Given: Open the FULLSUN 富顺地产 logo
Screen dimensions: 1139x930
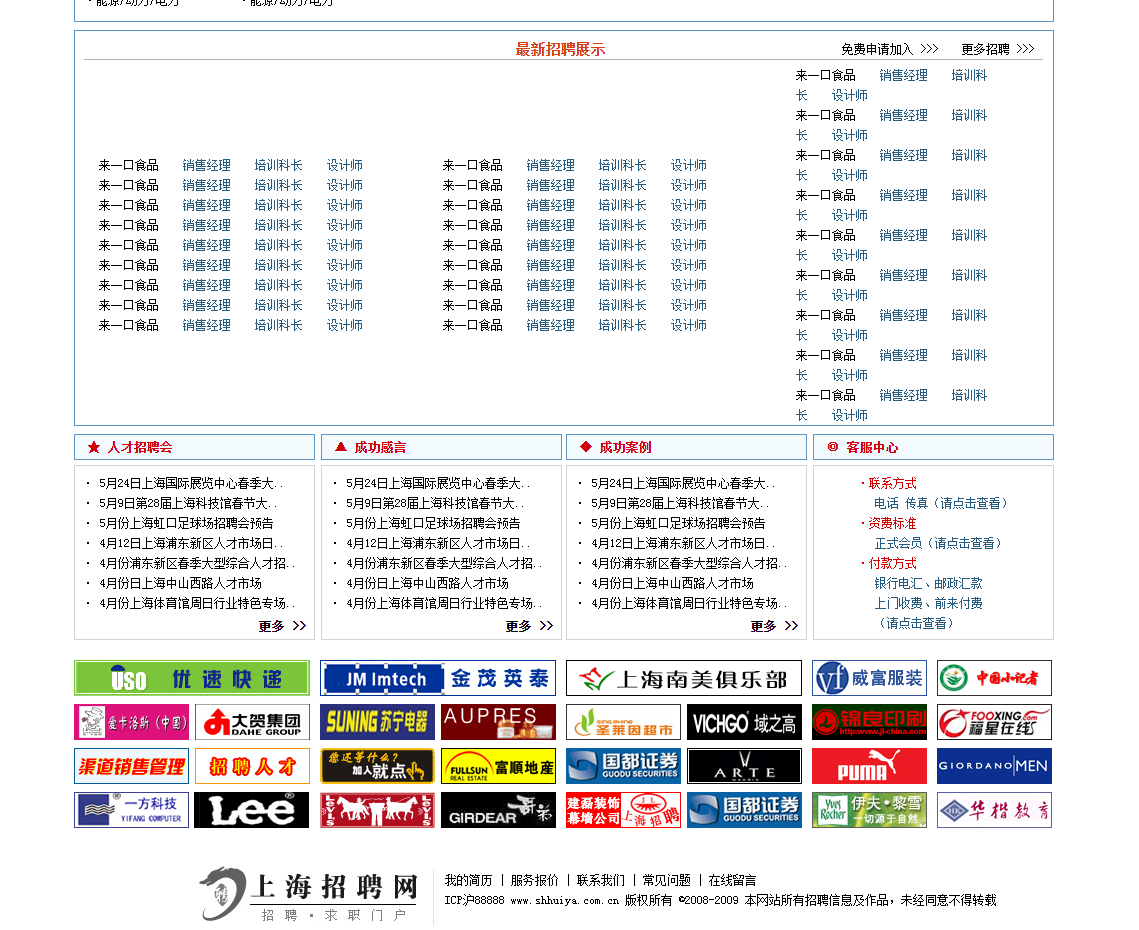Looking at the screenshot, I should pos(498,766).
